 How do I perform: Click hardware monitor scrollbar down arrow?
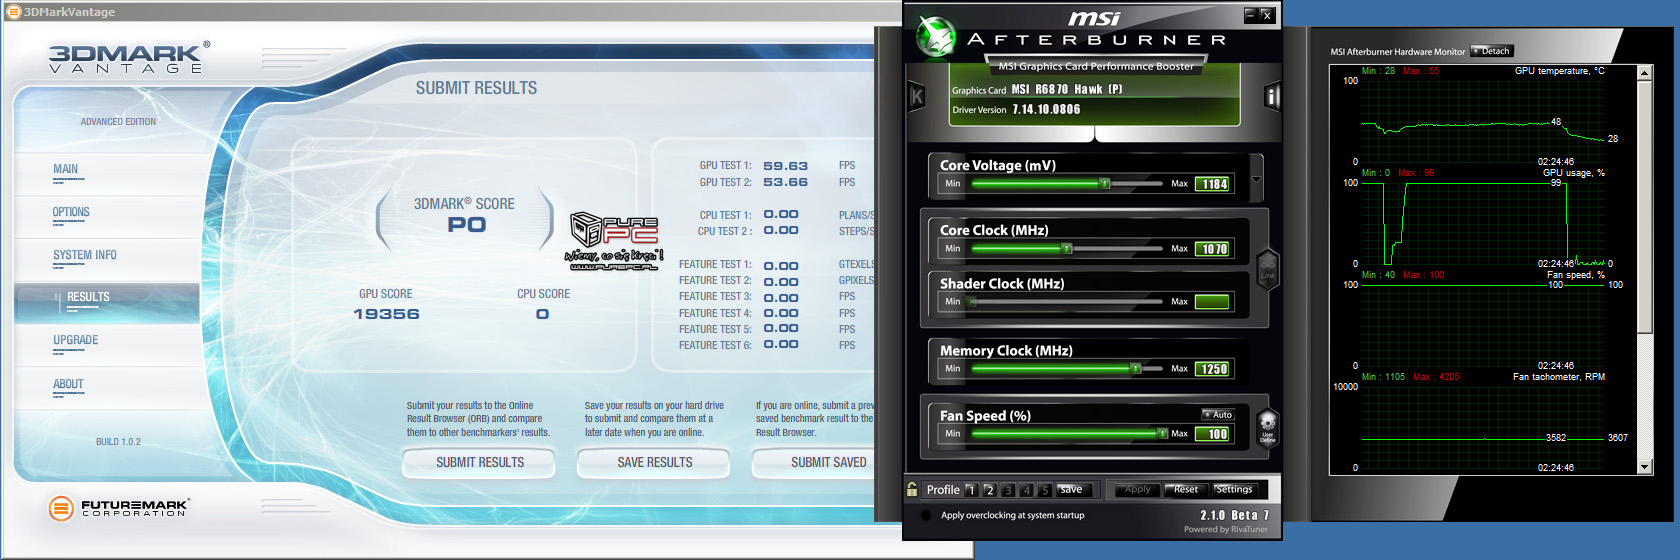(x=1645, y=467)
